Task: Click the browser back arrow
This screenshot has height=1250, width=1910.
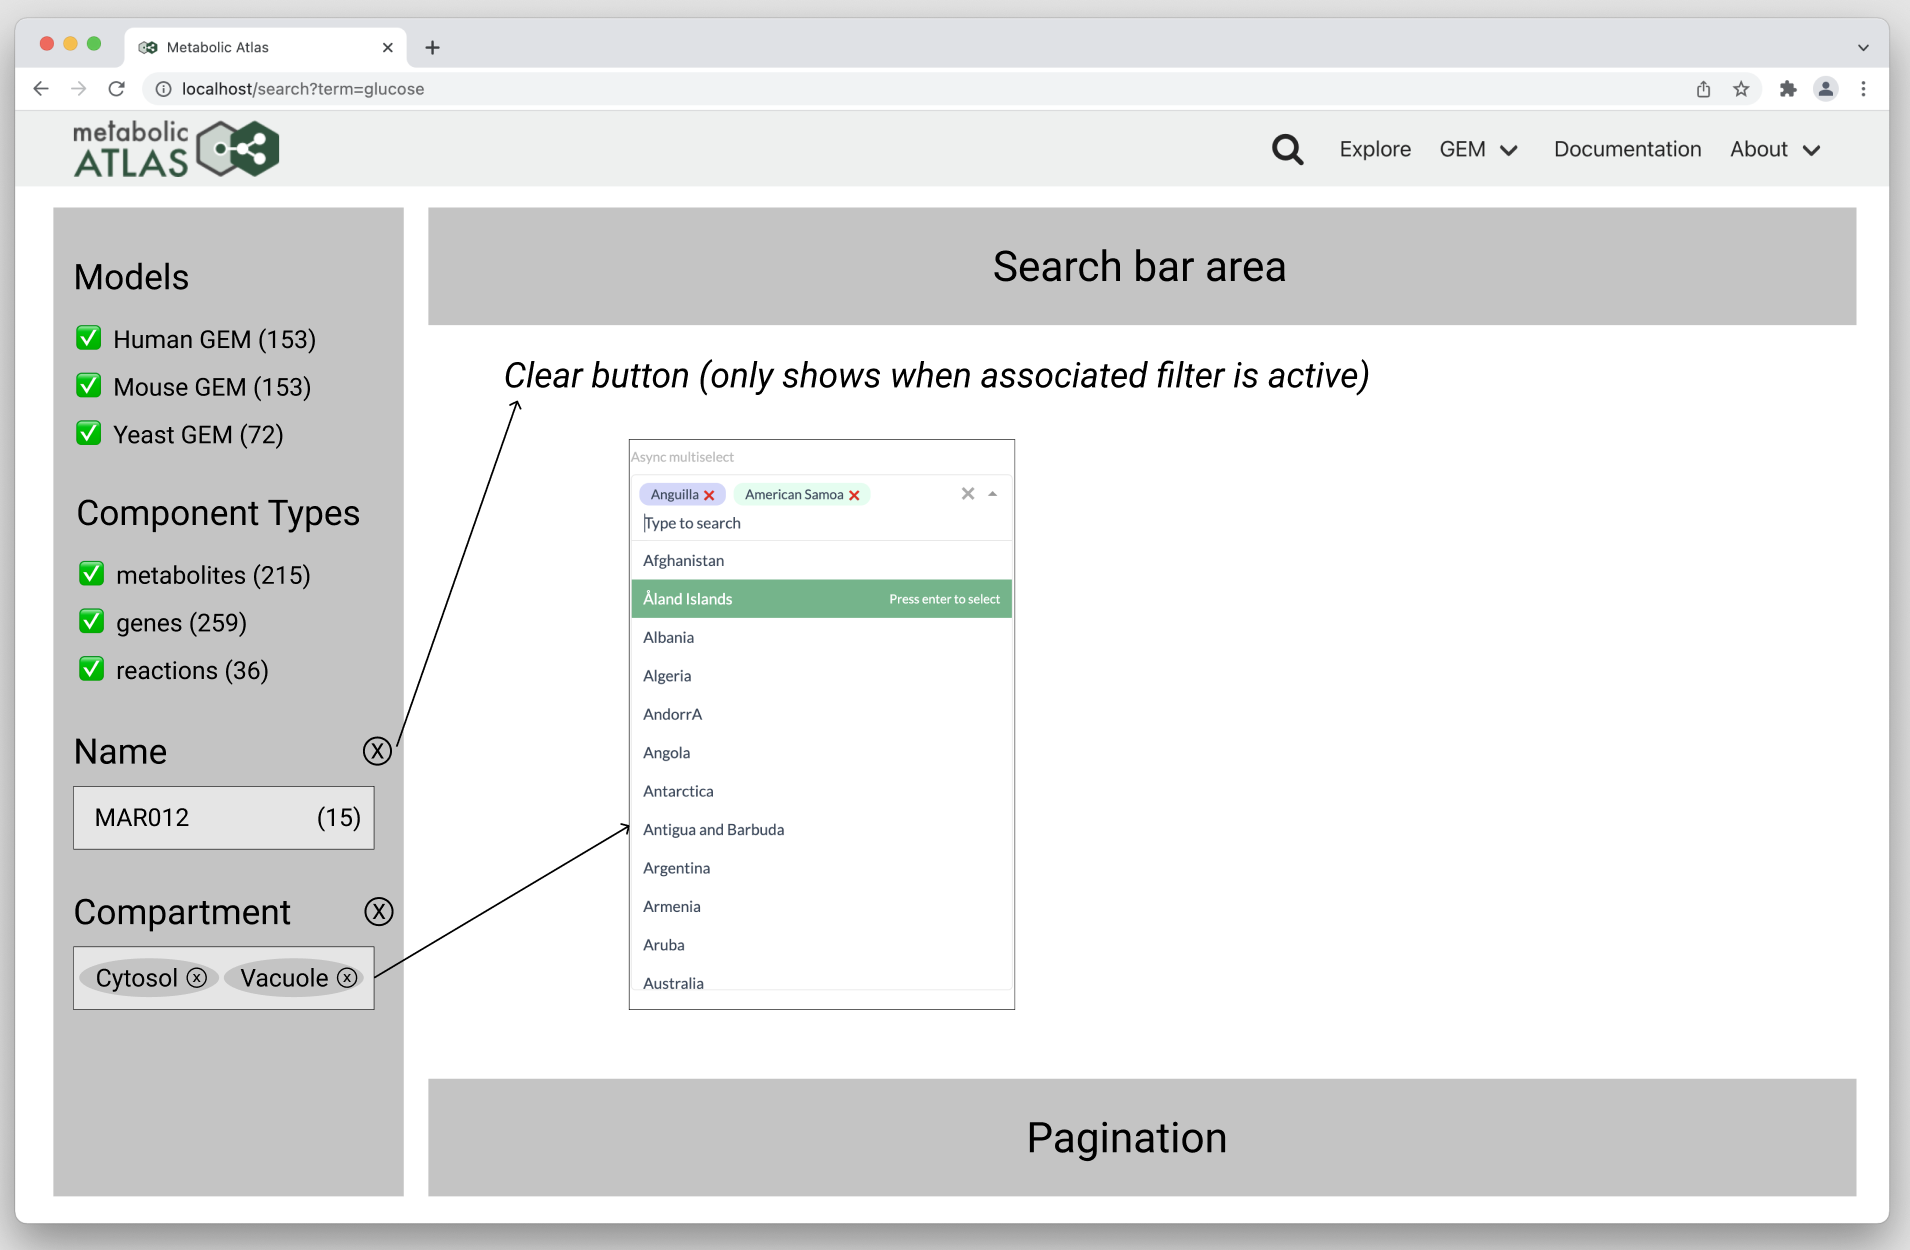Action: (x=40, y=89)
